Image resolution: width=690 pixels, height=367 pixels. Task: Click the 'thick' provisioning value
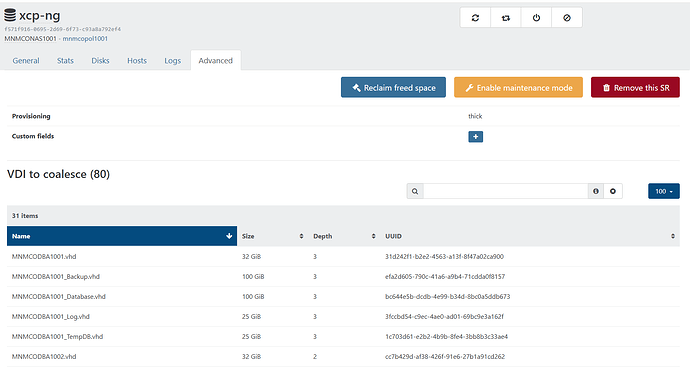475,116
